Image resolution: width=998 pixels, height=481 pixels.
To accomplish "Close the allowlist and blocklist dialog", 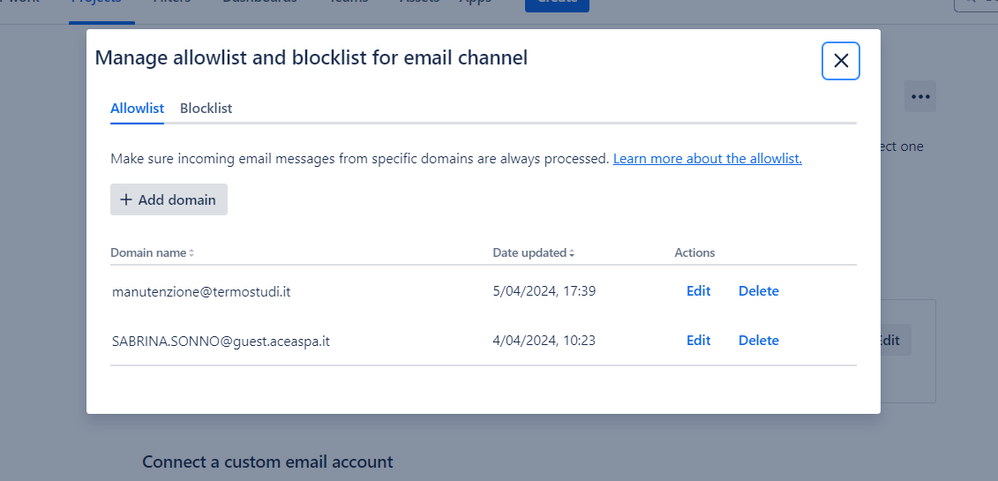I will (x=840, y=61).
